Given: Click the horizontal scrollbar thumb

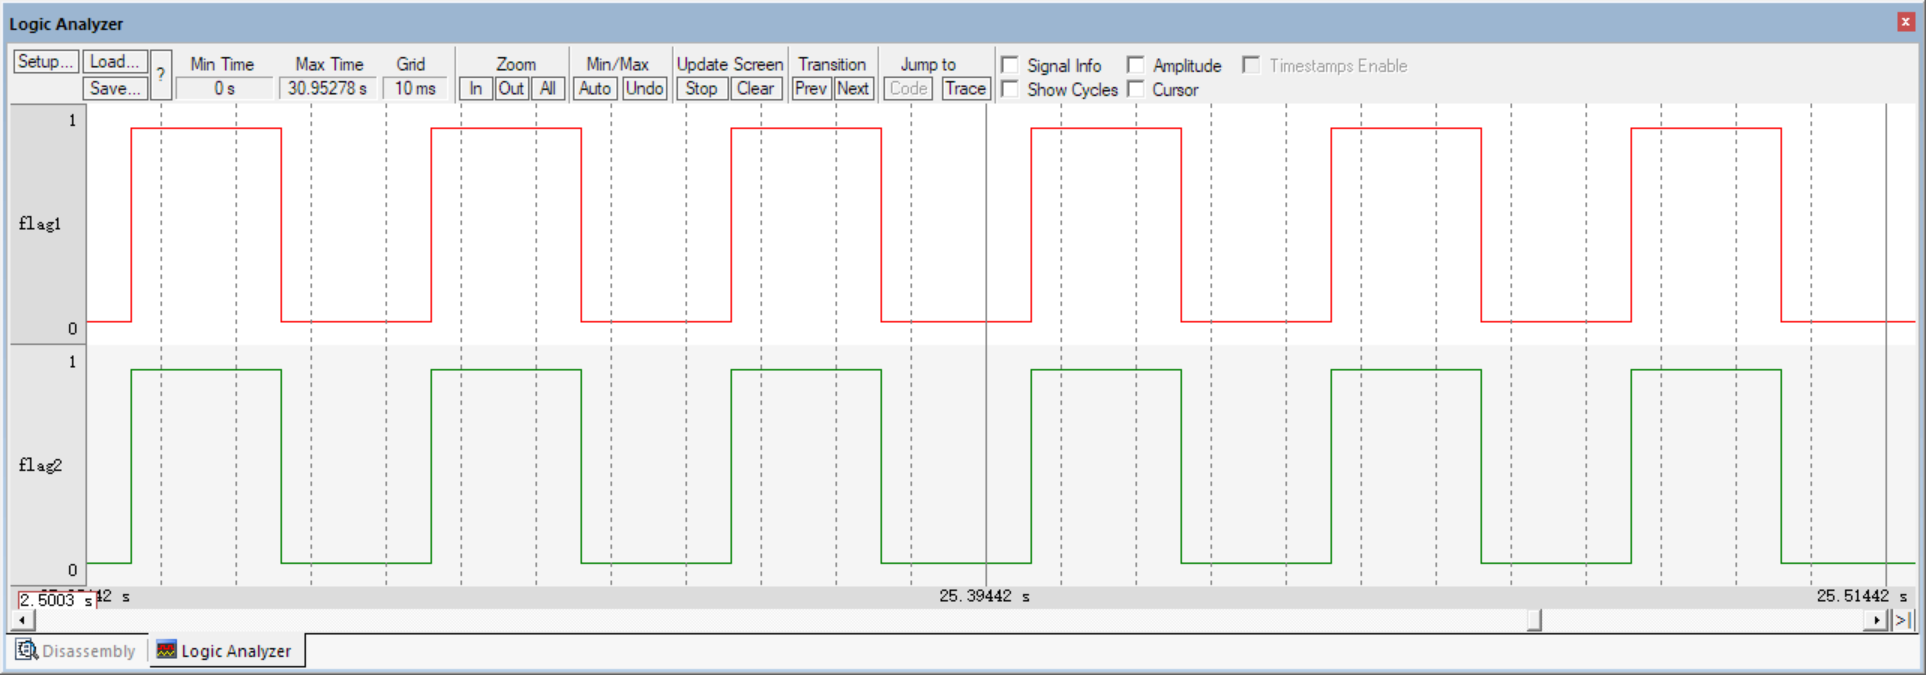Looking at the screenshot, I should click(x=1535, y=620).
